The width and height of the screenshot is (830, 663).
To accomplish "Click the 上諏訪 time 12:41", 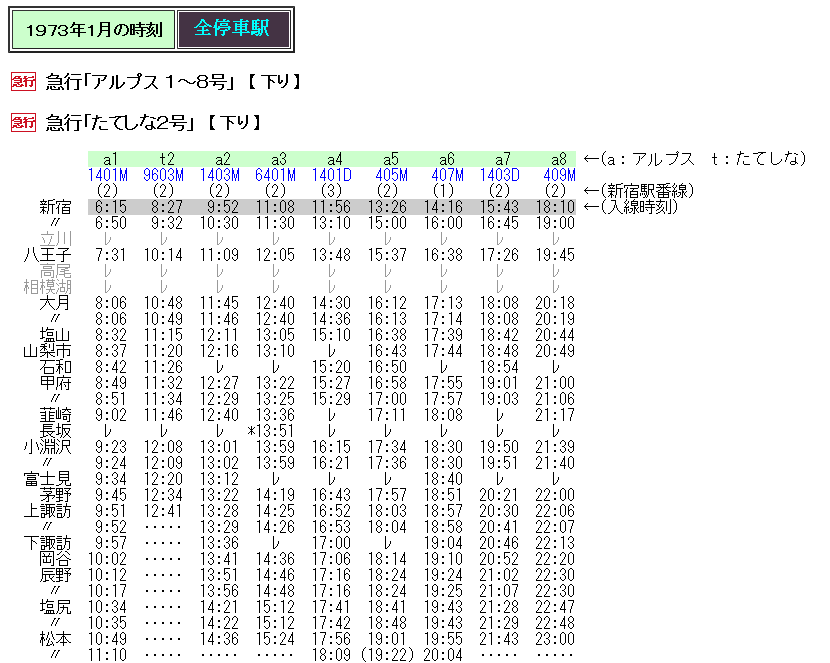I will [163, 511].
